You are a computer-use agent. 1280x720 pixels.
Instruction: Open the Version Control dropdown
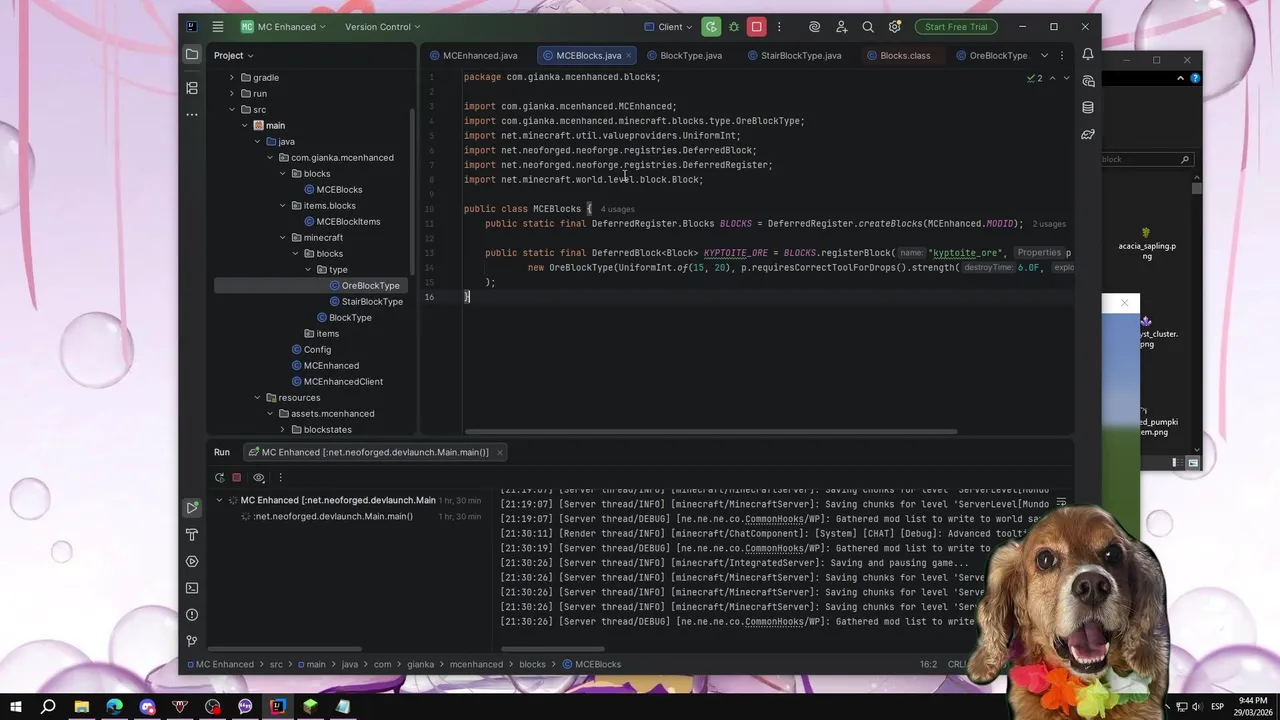coord(382,27)
